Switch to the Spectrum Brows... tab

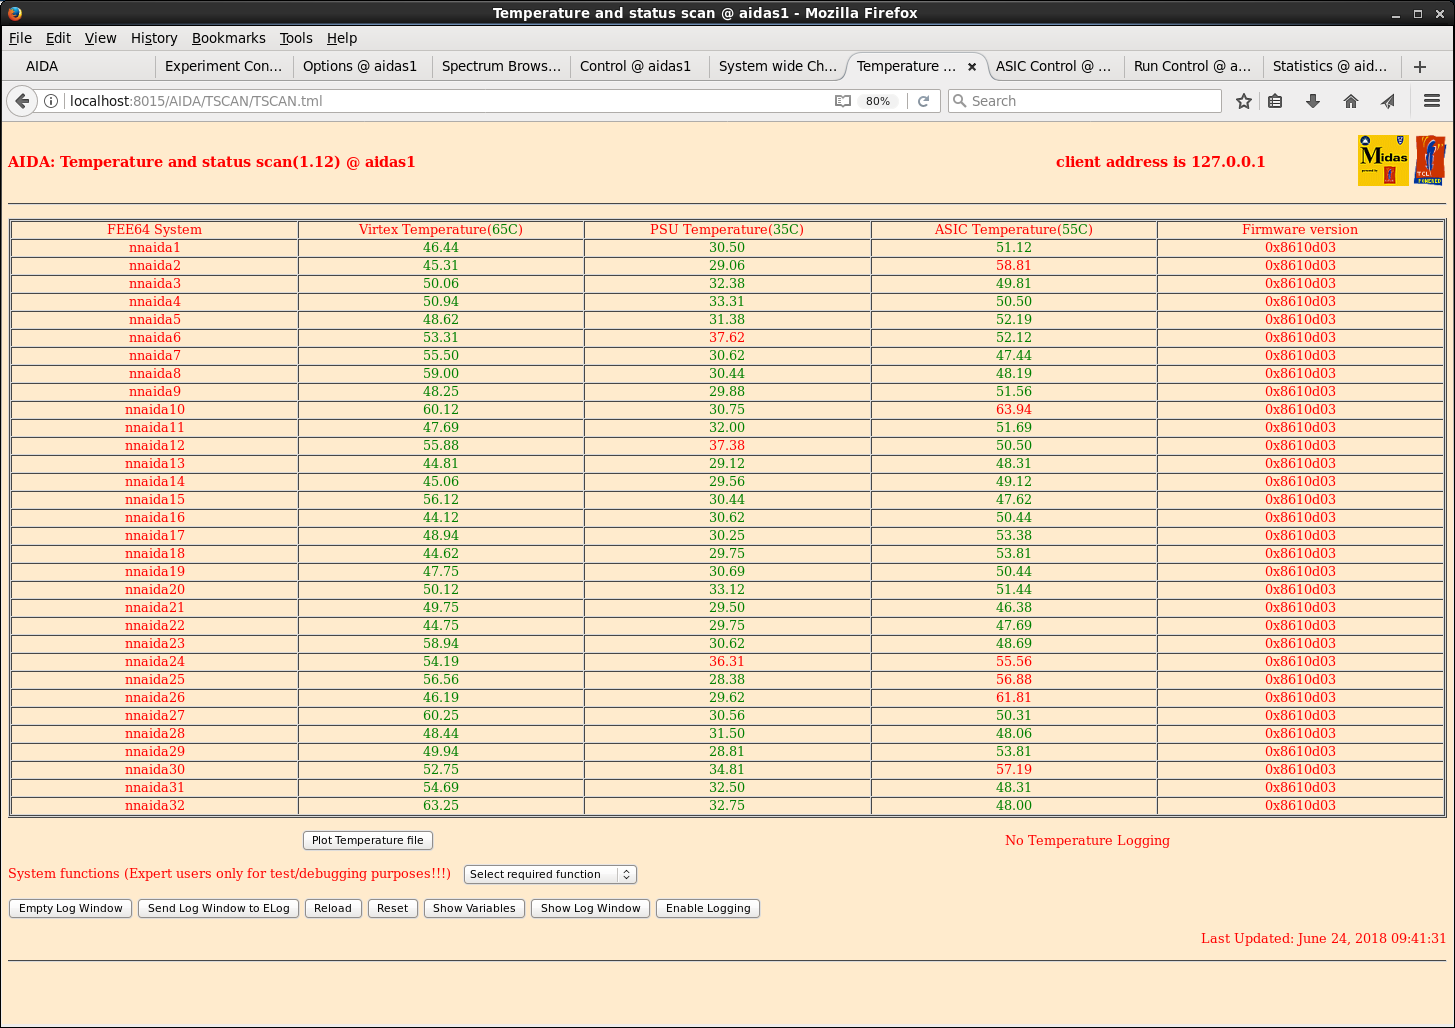pos(501,66)
